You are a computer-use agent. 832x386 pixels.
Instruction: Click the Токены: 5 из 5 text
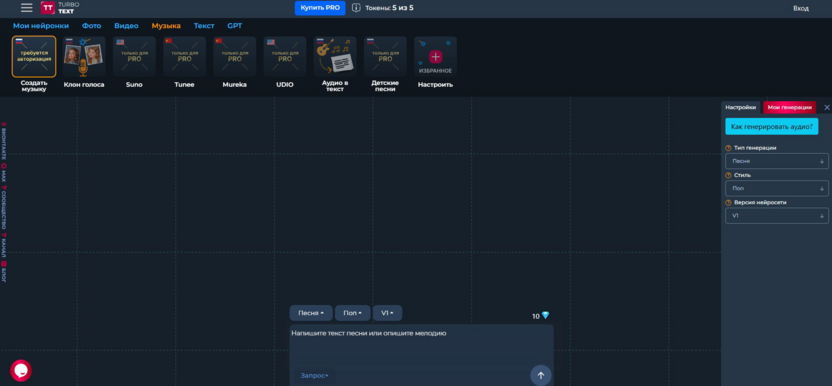point(389,8)
